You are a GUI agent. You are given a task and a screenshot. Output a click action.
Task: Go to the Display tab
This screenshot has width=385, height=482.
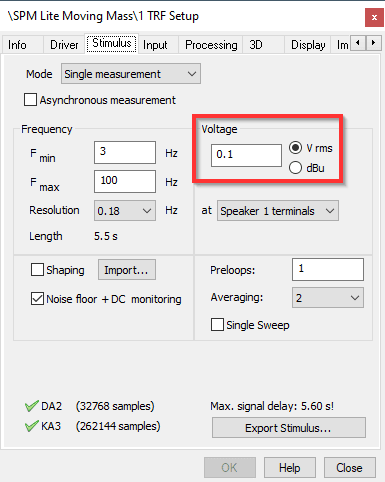point(308,45)
